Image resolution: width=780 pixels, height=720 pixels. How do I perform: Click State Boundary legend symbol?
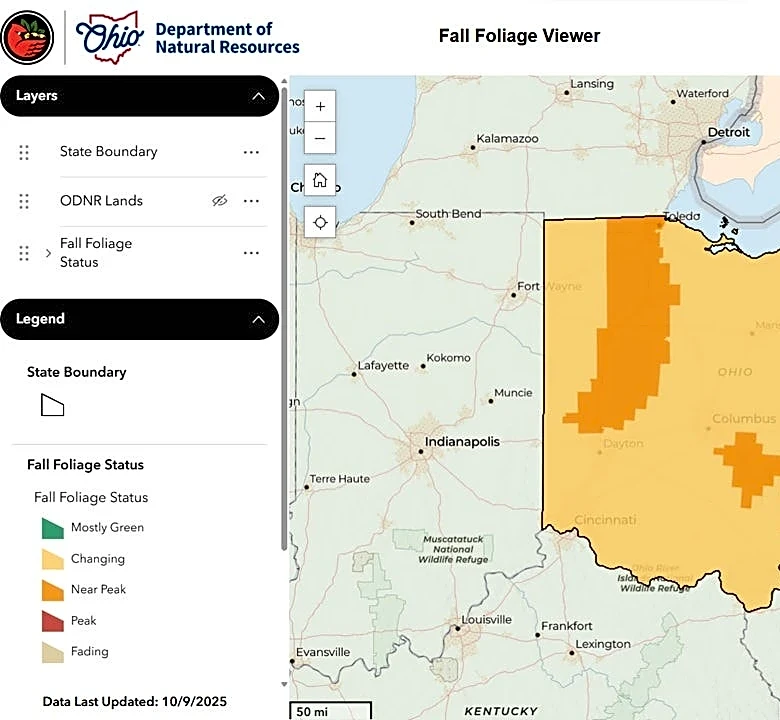click(52, 405)
